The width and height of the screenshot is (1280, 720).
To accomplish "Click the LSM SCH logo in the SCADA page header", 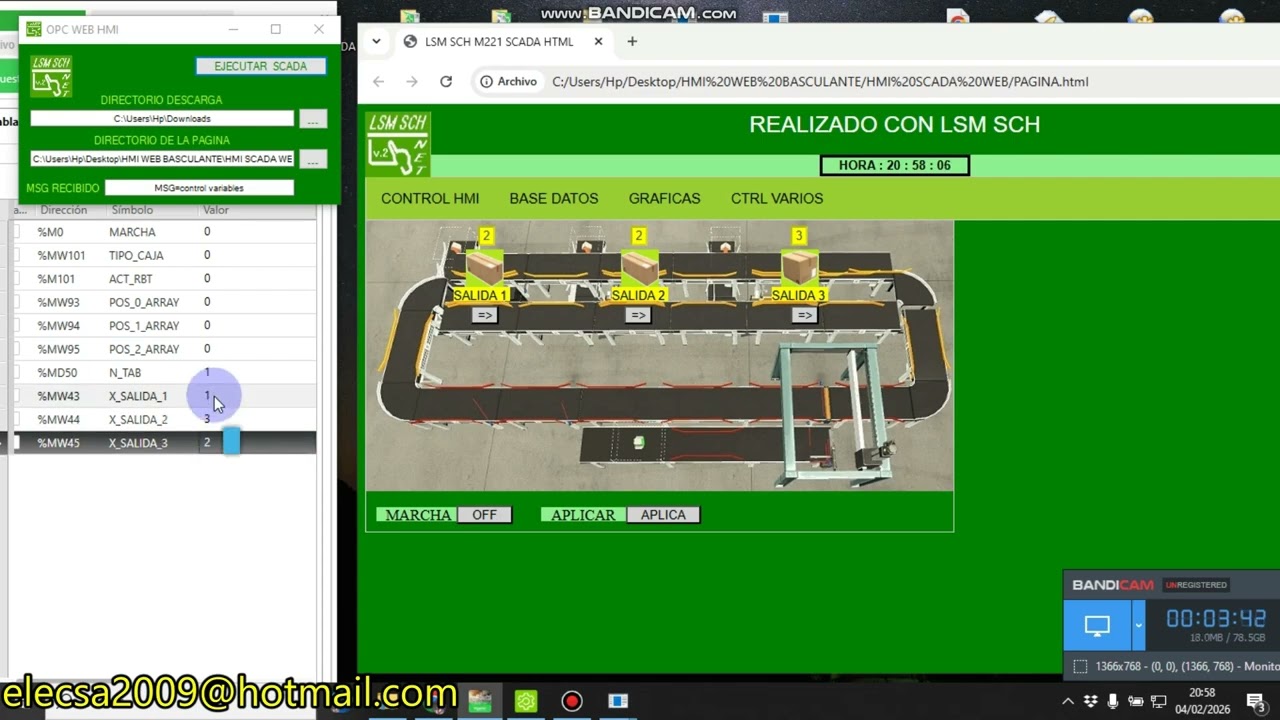I will 398,144.
